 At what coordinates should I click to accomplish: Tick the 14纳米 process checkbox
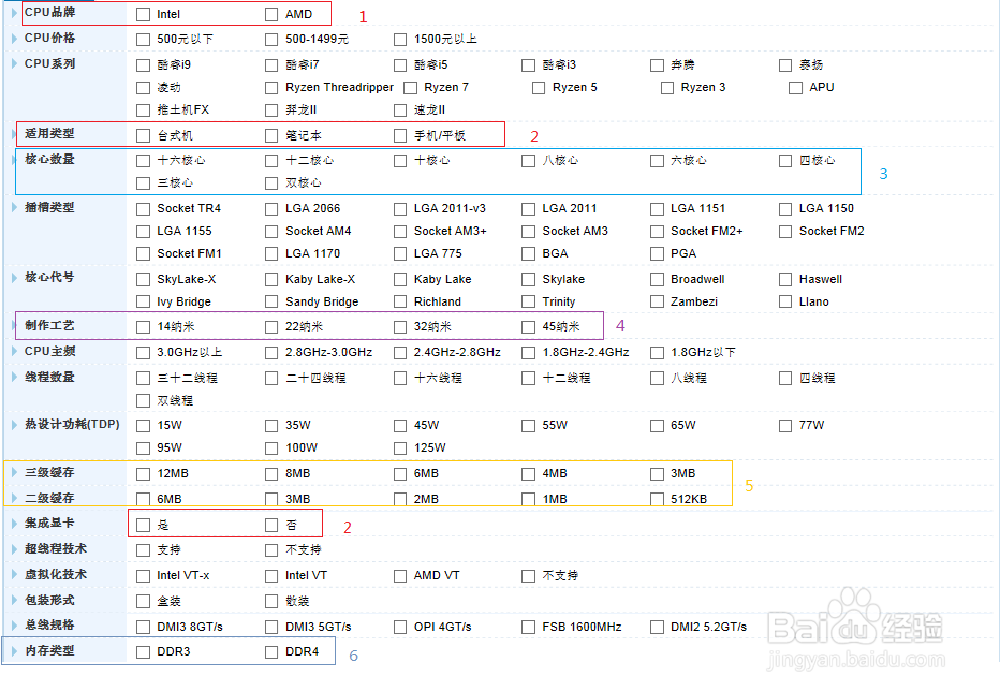[x=143, y=327]
